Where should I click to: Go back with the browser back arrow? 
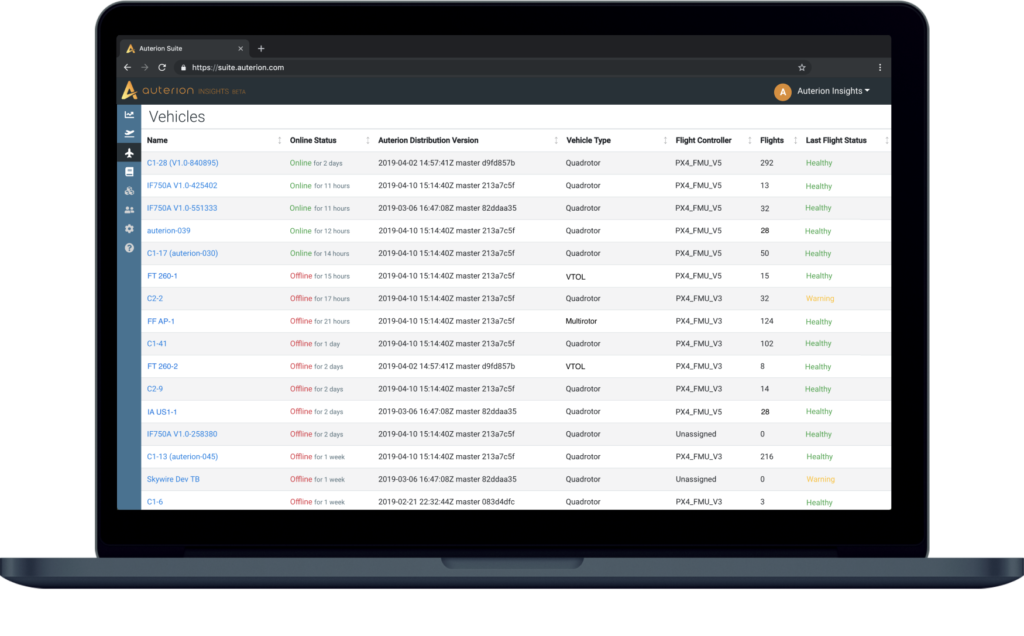[127, 67]
